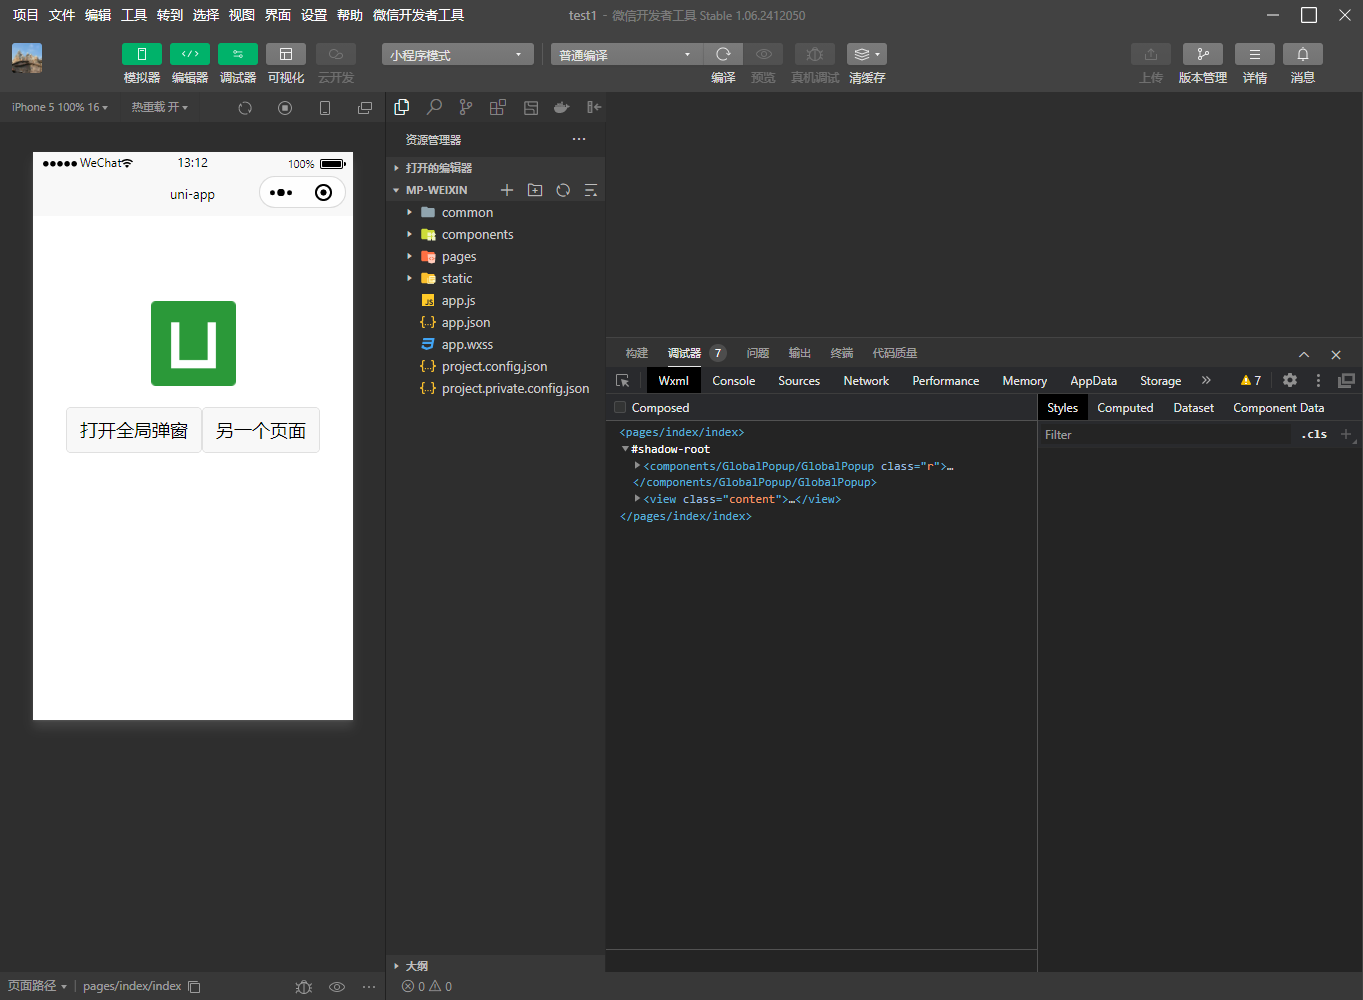Toggle the Simulator panel button
The width and height of the screenshot is (1363, 1000).
(x=141, y=54)
